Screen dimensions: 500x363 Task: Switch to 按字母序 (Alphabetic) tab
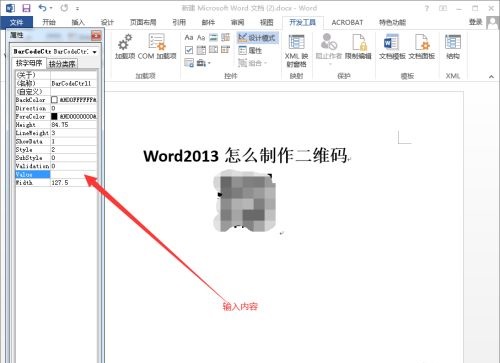coord(29,63)
